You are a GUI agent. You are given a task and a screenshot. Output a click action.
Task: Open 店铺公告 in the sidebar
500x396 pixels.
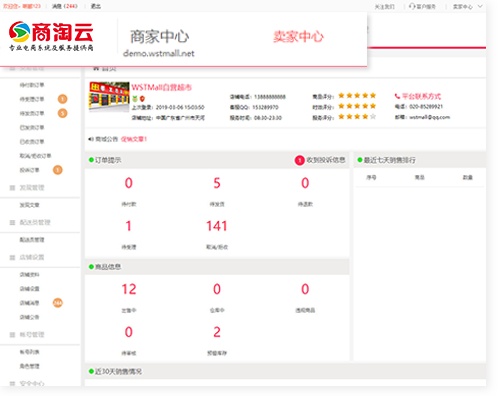pyautogui.click(x=29, y=317)
